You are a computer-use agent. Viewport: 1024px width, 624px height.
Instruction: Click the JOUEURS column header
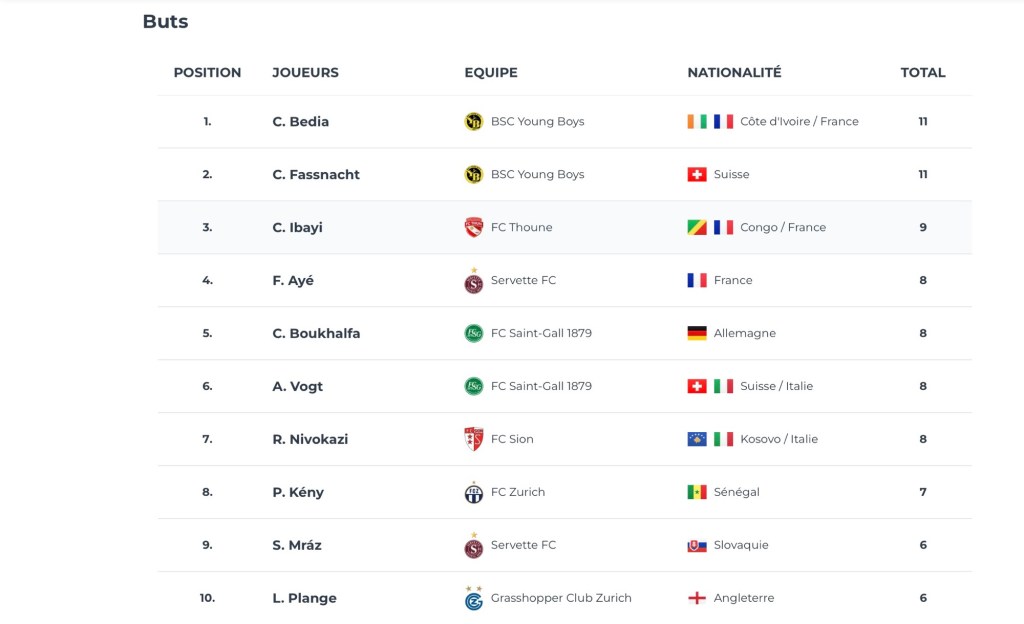click(305, 73)
